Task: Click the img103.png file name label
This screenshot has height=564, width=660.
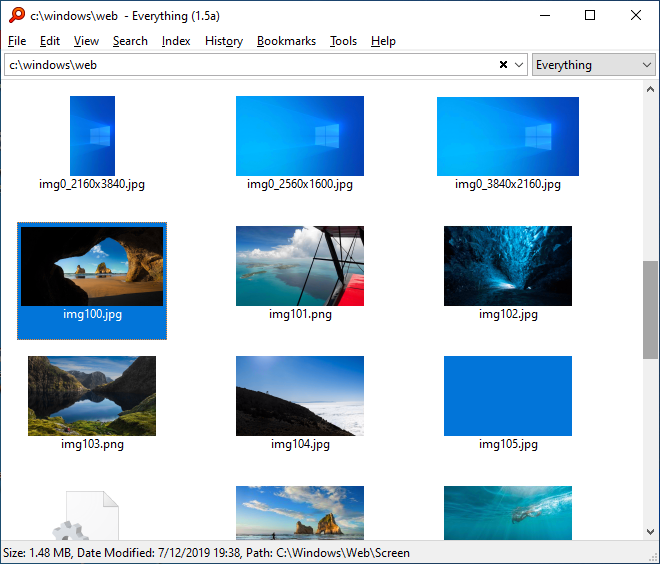Action: 92,444
